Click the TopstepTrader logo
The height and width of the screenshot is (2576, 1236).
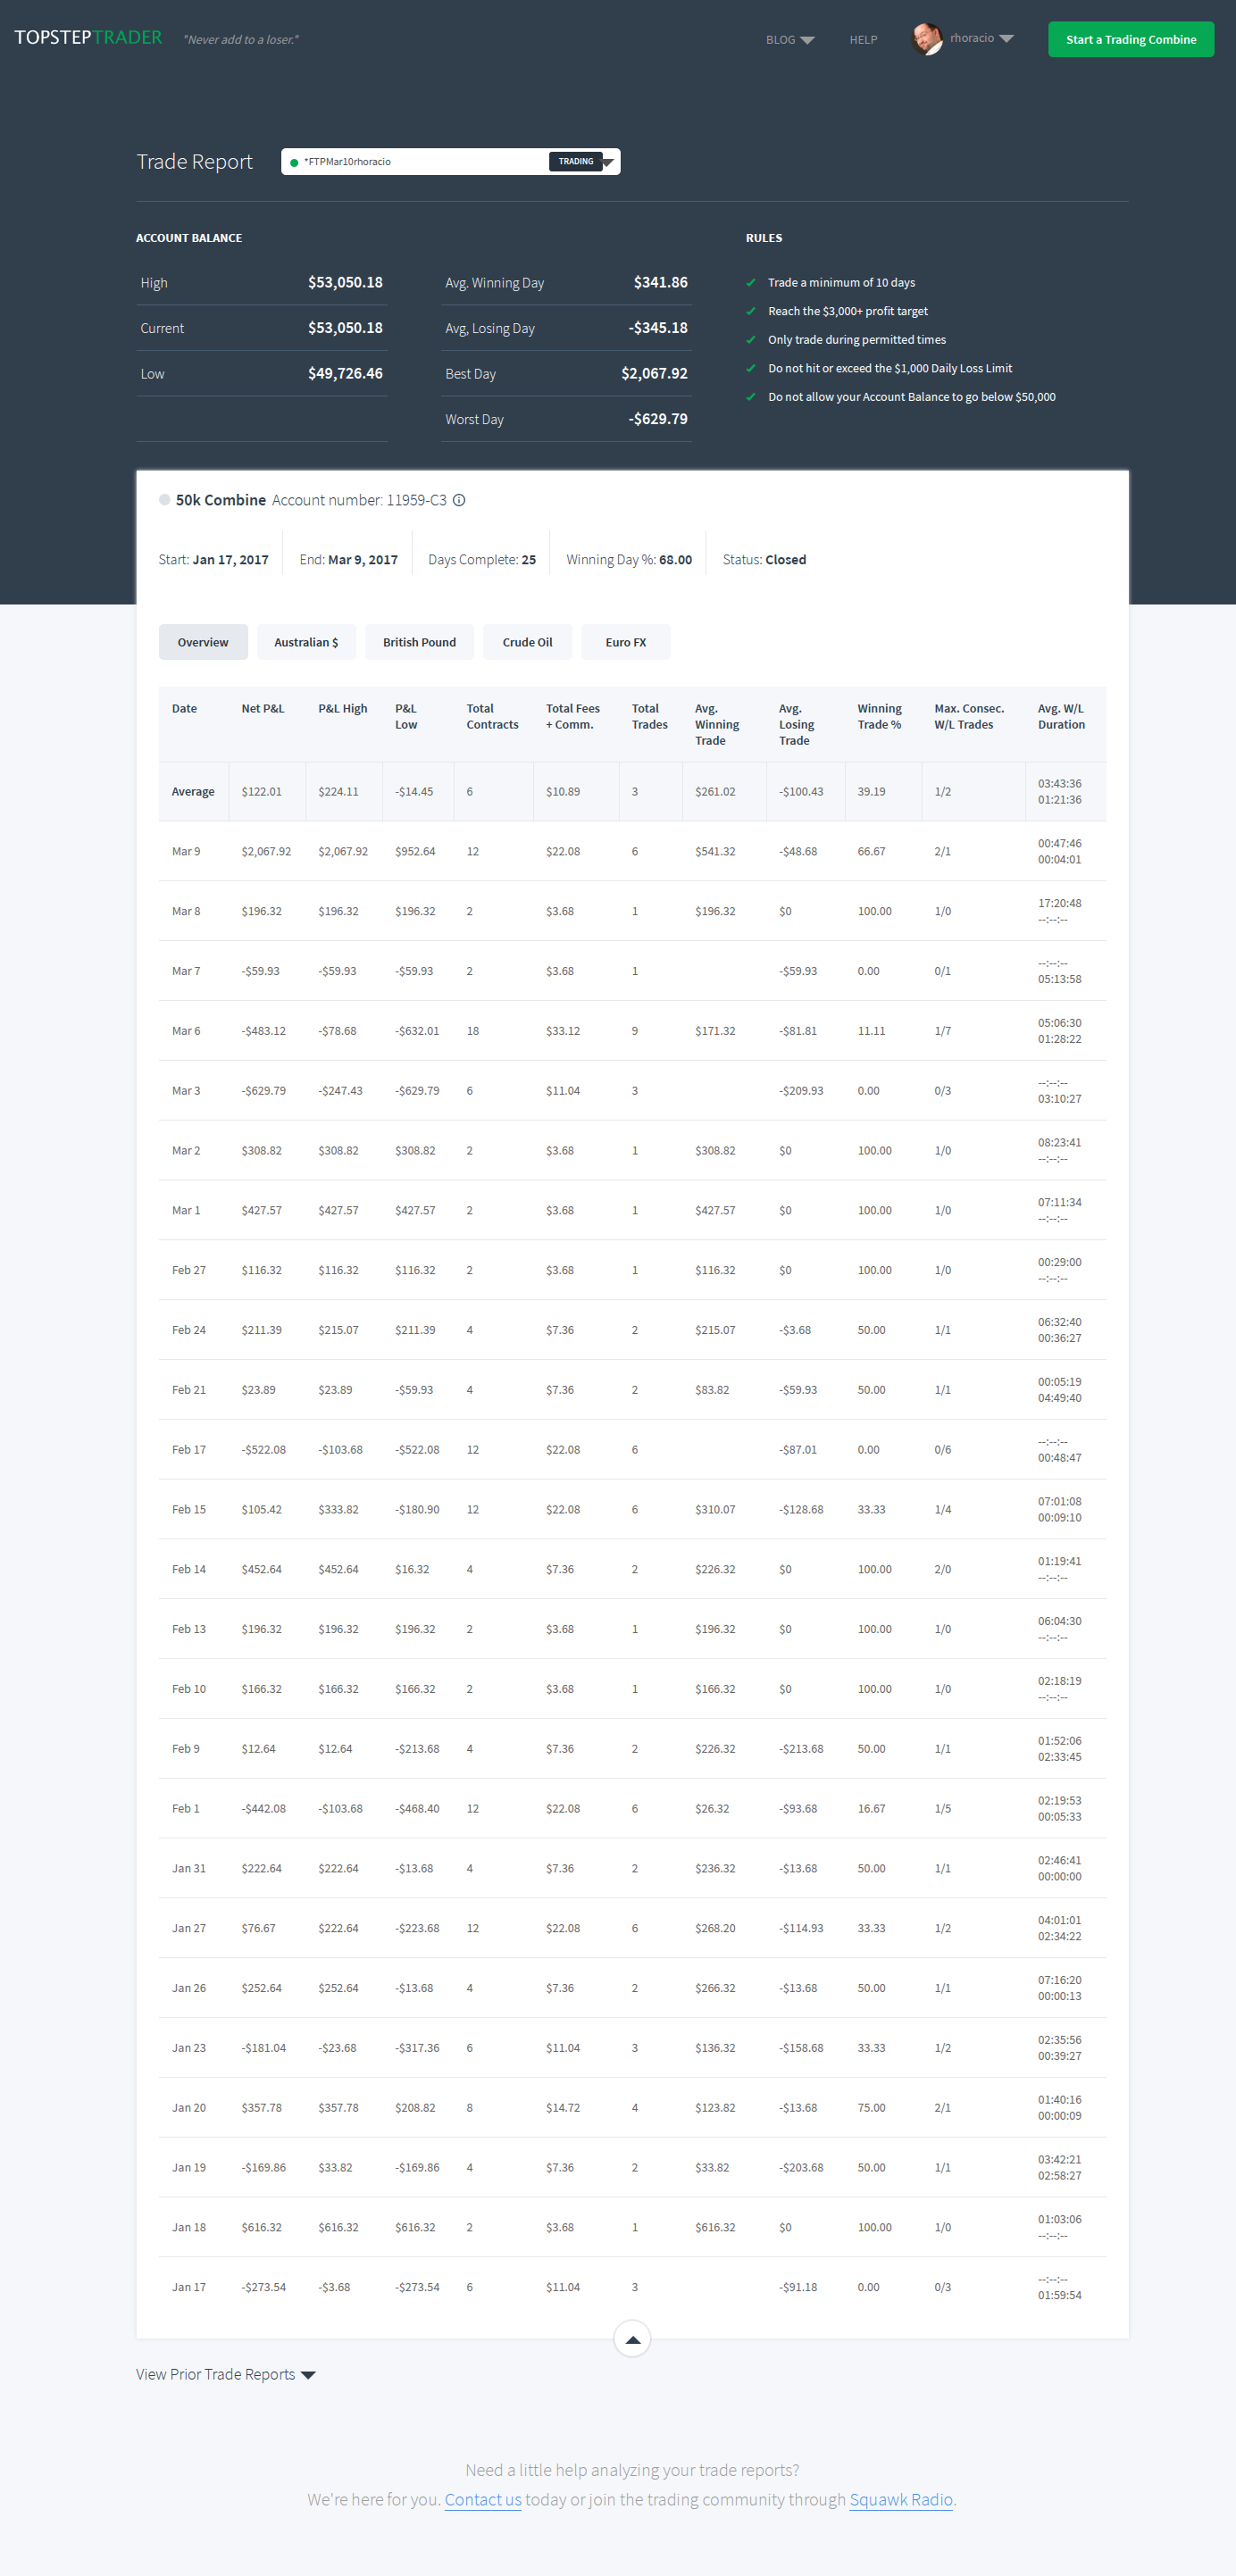tap(88, 38)
